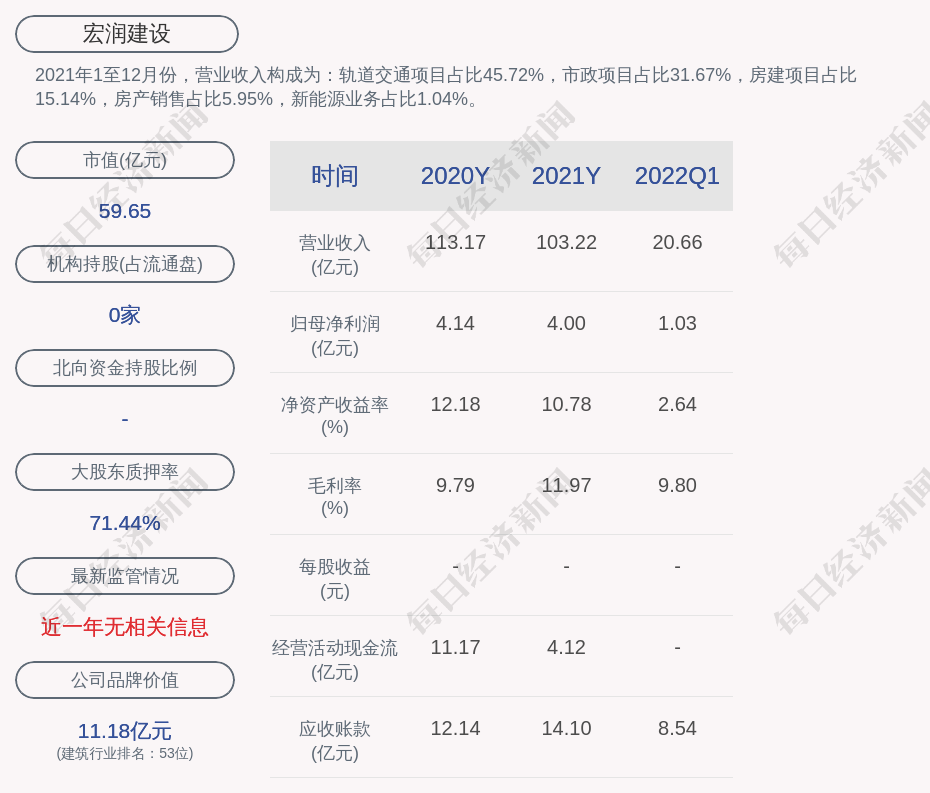Click the revenue value 113.17
The width and height of the screenshot is (930, 793).
456,242
